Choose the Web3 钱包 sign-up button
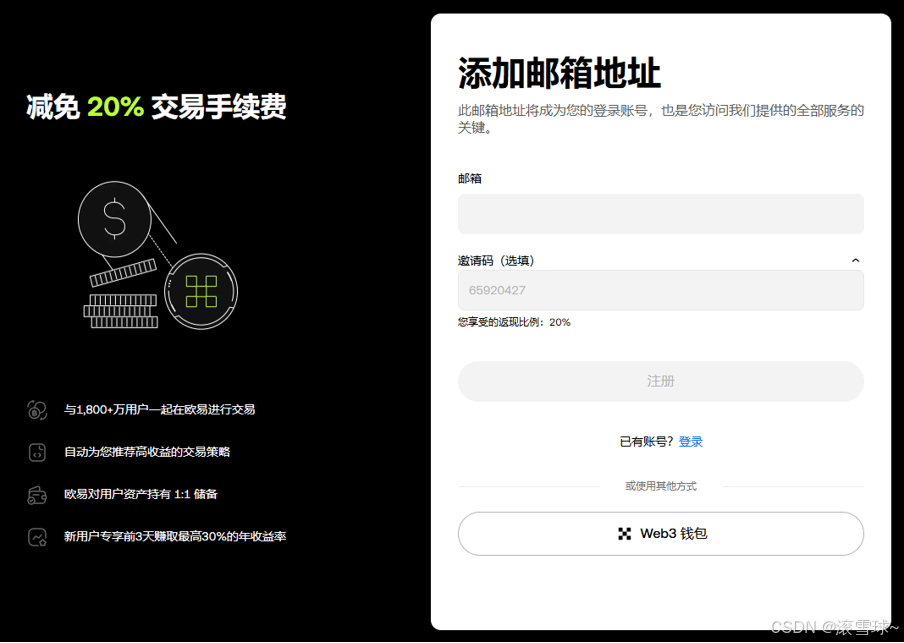Image resolution: width=904 pixels, height=643 pixels. (661, 533)
